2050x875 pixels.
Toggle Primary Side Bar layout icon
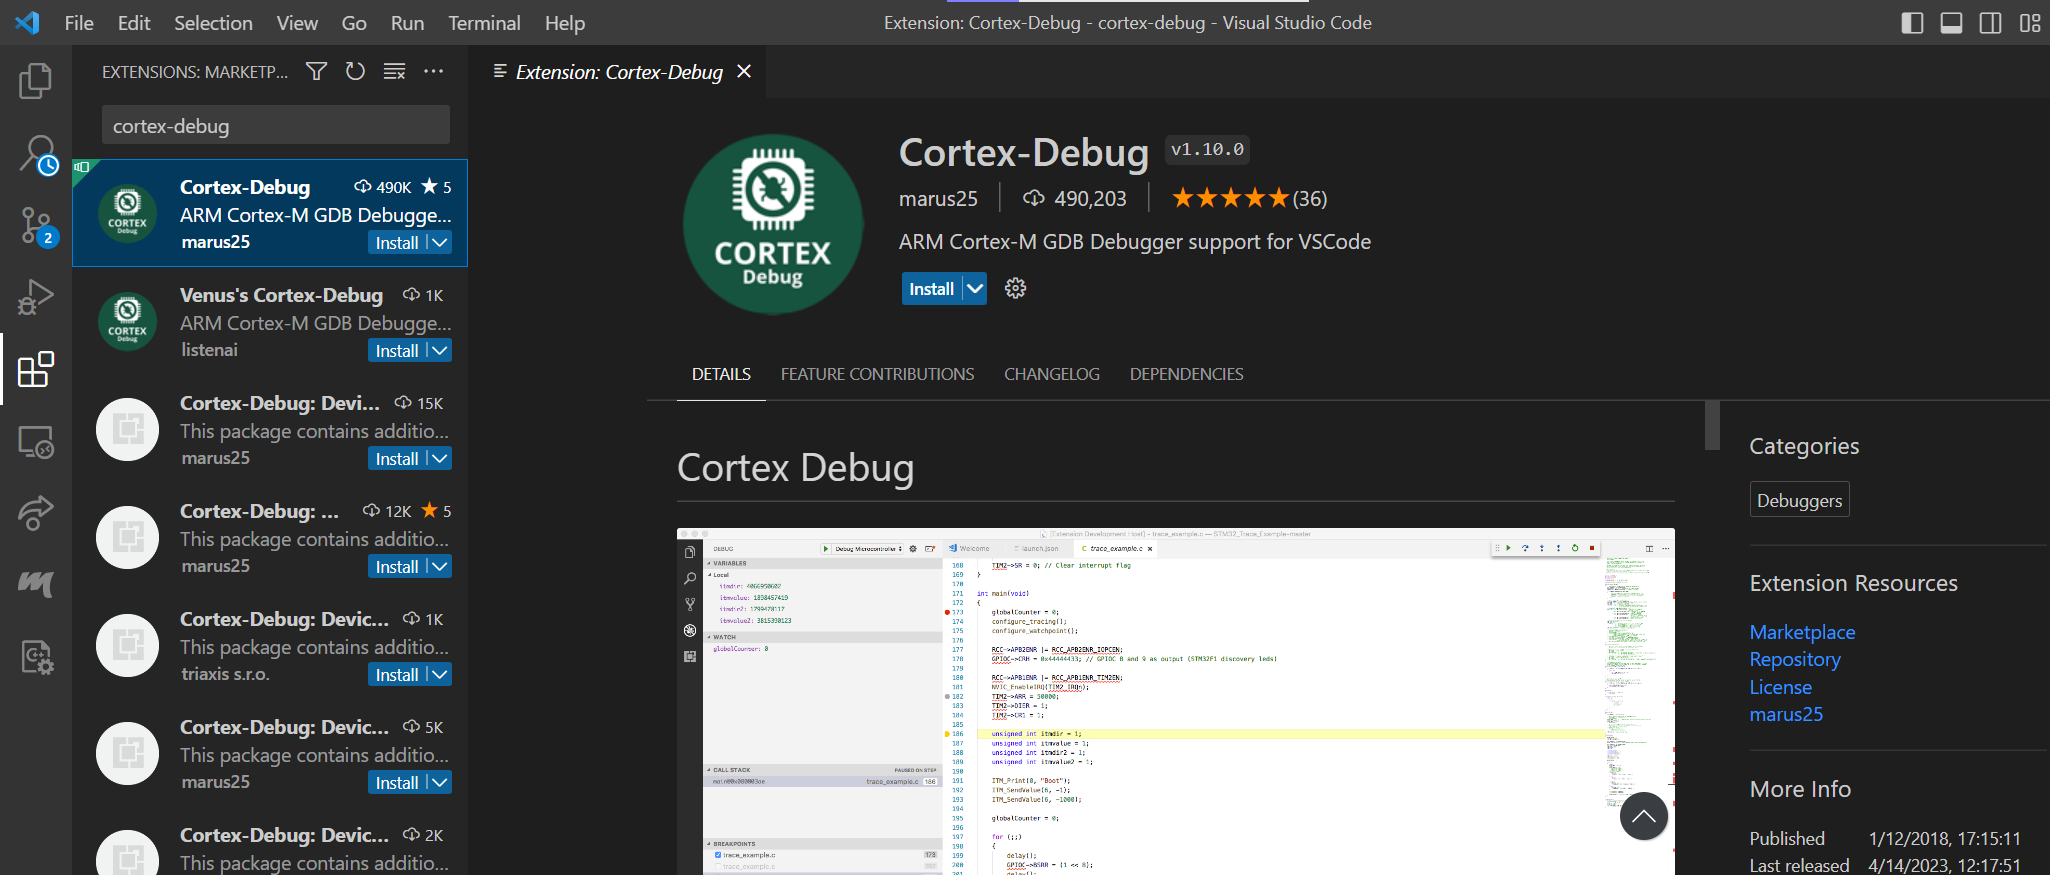tap(1912, 23)
